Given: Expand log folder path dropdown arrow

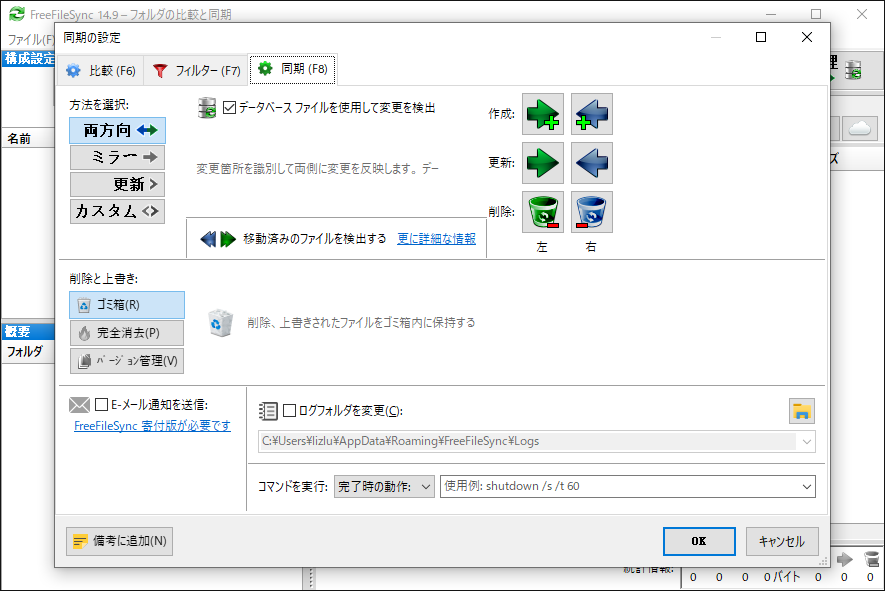Looking at the screenshot, I should (807, 441).
